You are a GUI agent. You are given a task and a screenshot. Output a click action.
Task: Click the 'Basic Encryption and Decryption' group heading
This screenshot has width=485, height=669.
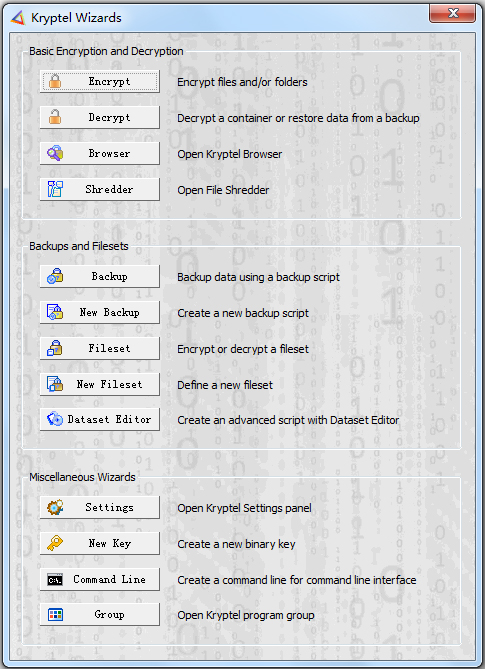(x=106, y=51)
